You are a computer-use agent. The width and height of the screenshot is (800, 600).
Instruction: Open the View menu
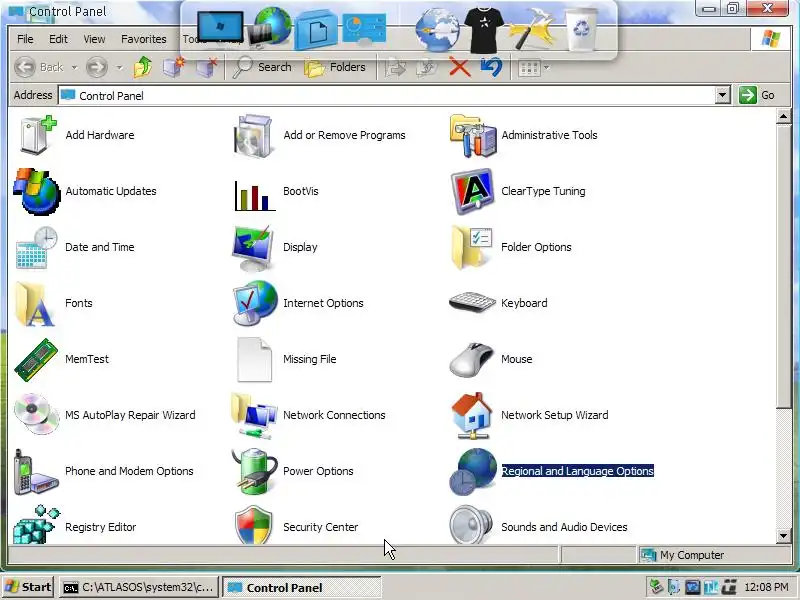click(x=94, y=39)
